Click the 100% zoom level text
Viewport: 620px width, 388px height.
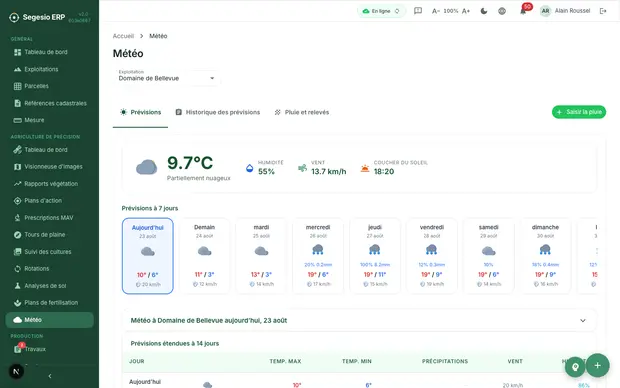tap(450, 11)
